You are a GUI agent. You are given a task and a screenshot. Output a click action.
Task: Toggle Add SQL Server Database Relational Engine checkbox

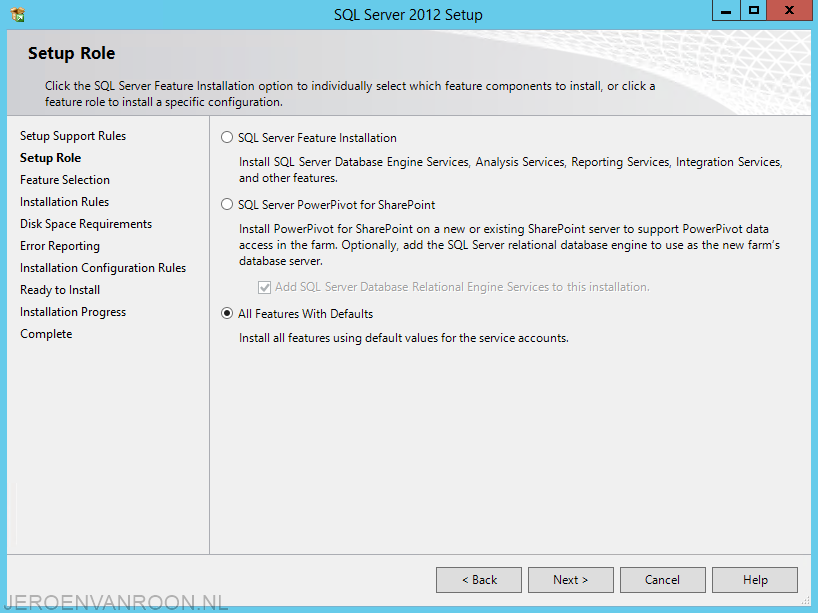[264, 287]
